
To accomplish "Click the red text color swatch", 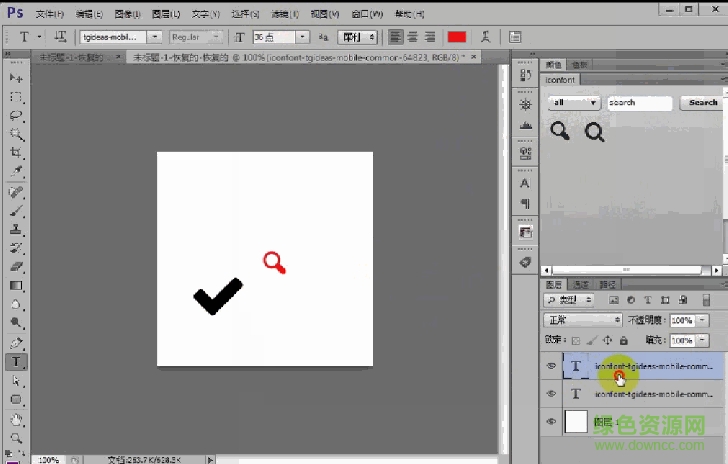I will click(x=457, y=37).
